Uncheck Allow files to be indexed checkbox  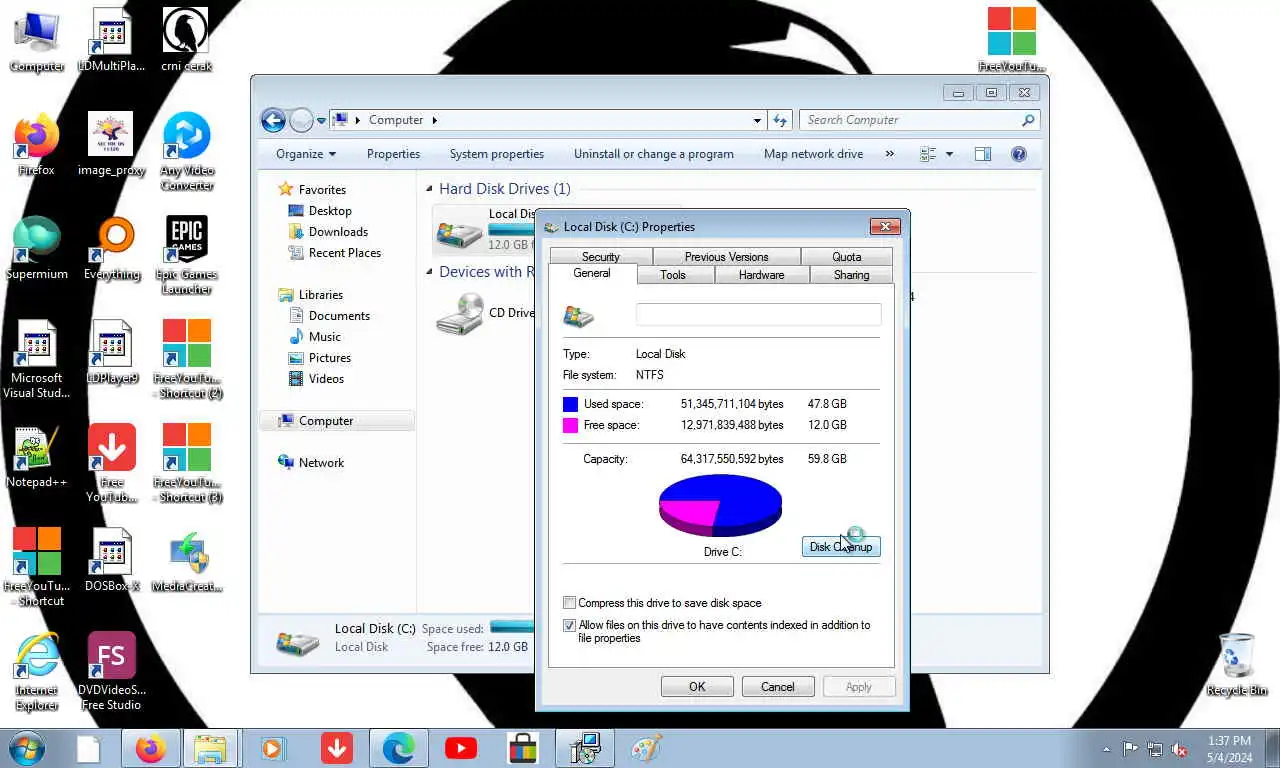(570, 625)
